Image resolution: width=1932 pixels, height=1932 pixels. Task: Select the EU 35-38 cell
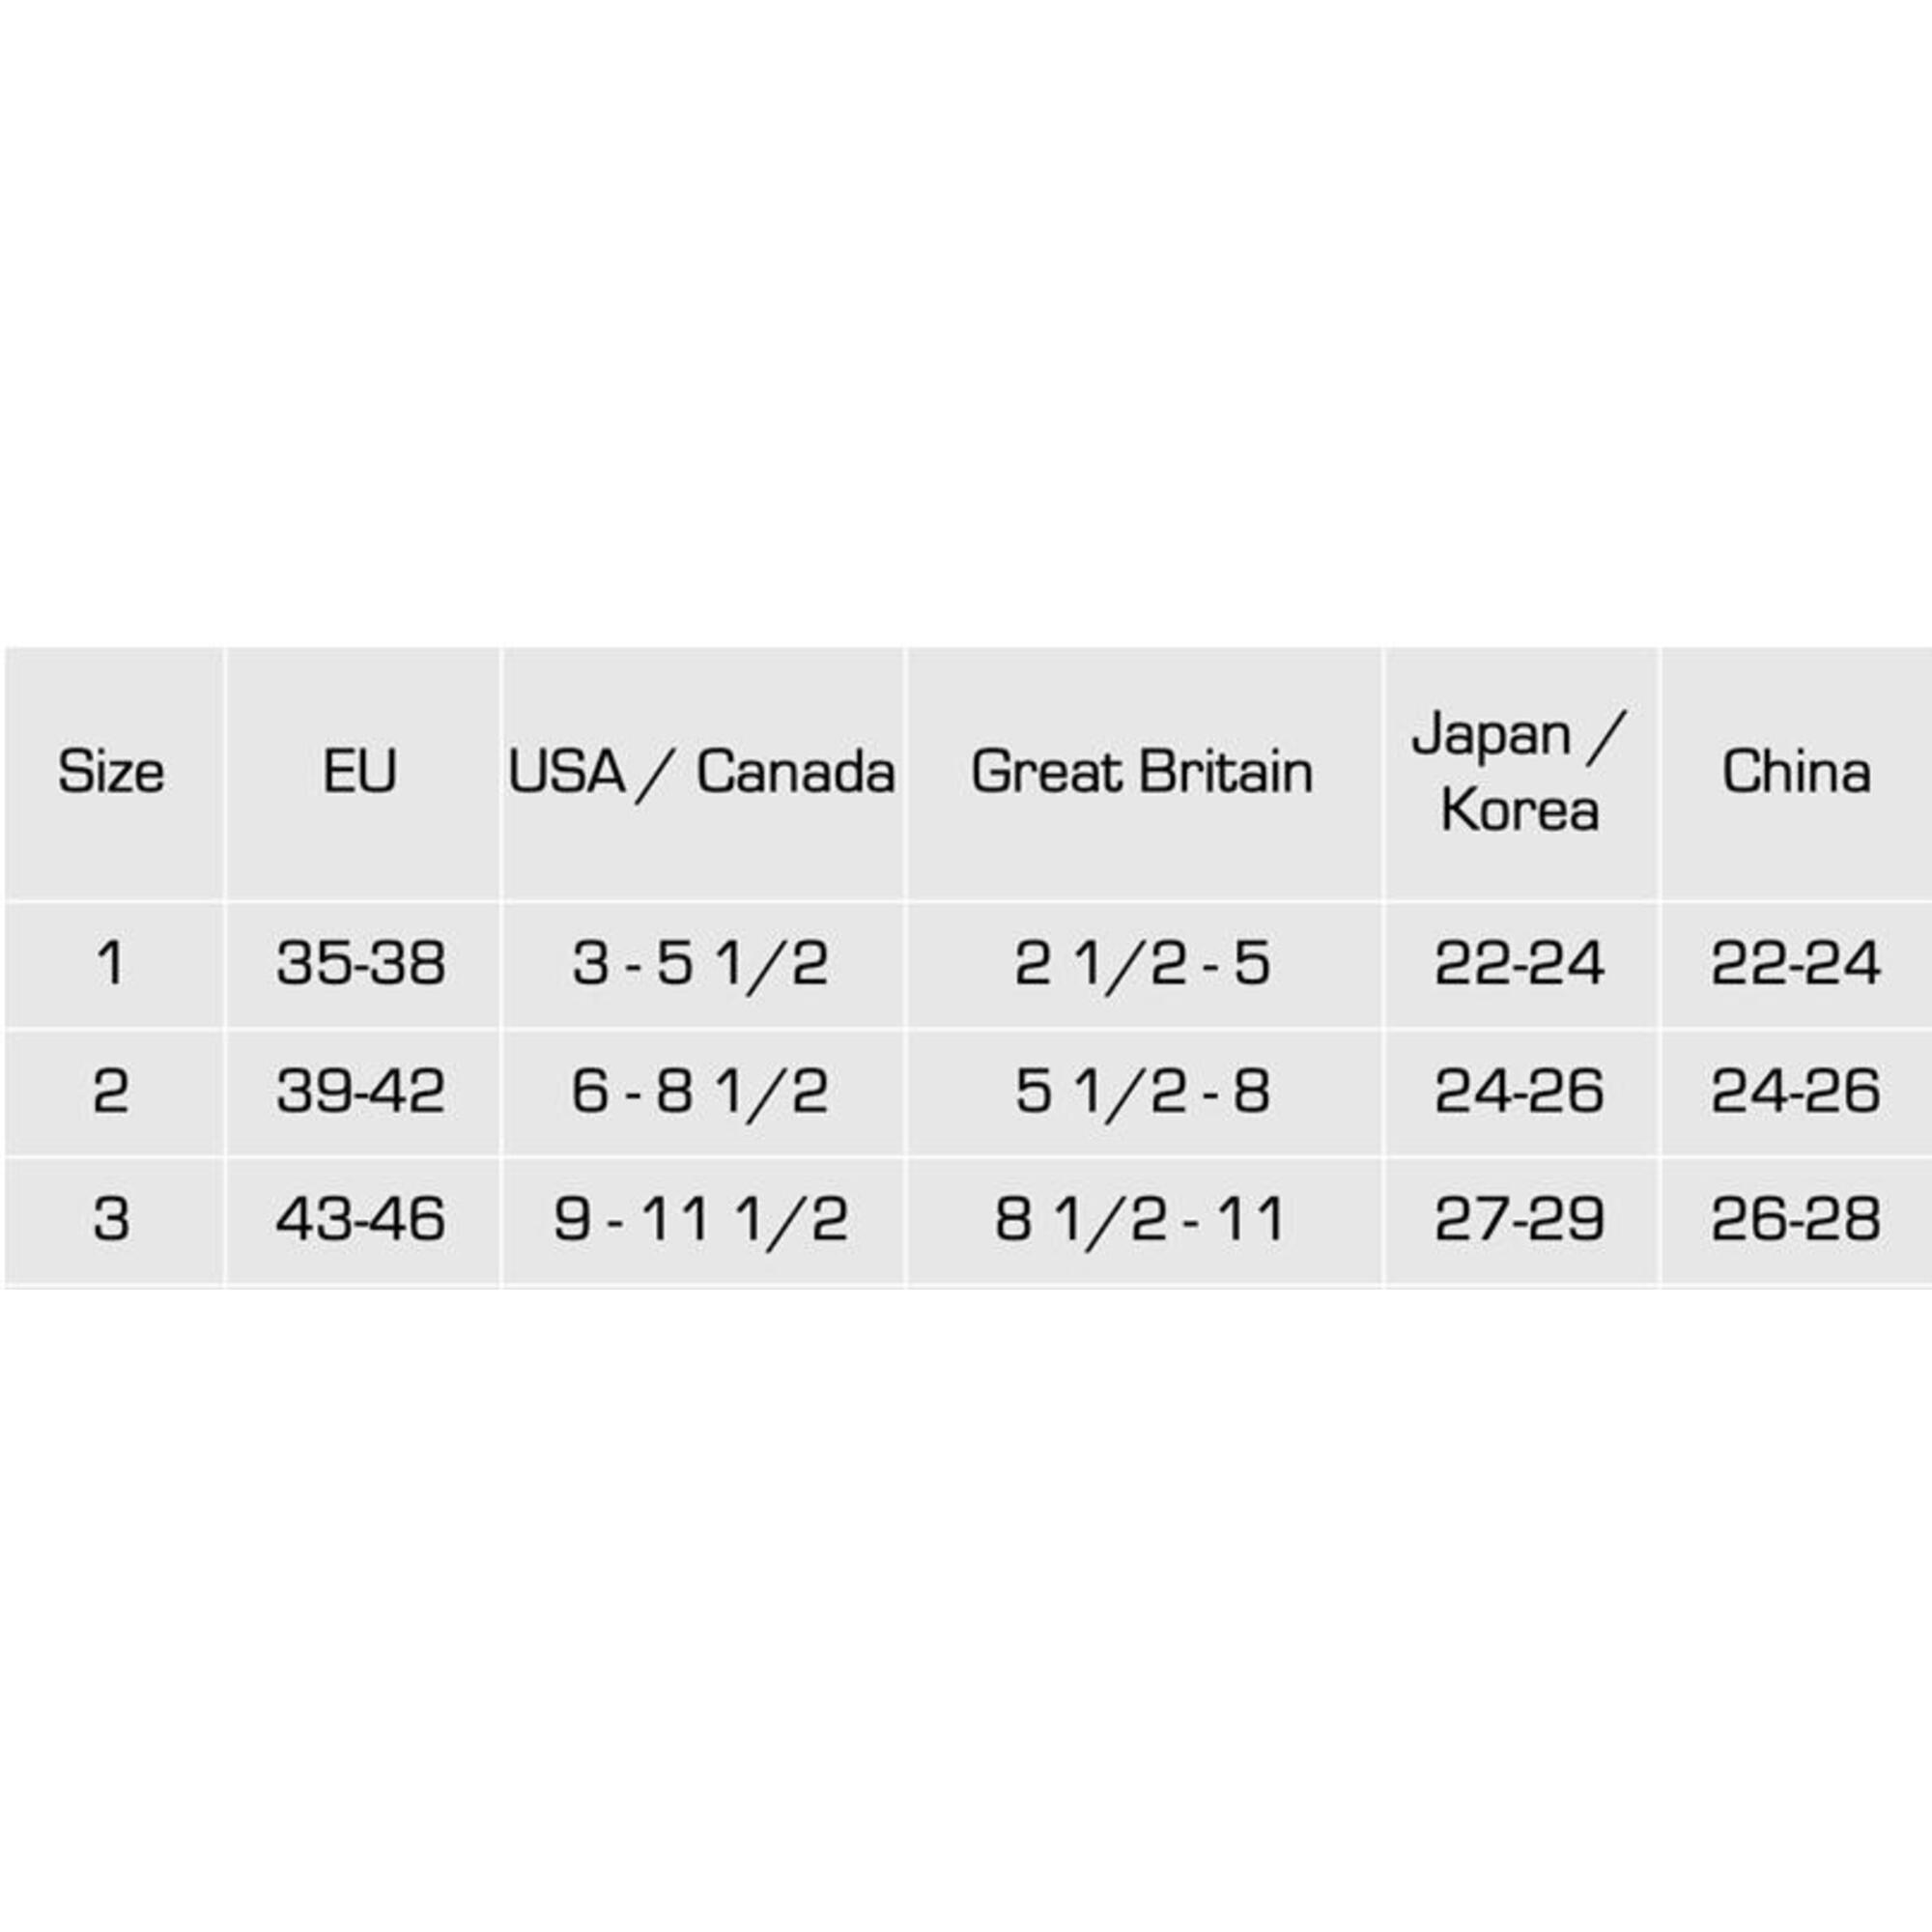pyautogui.click(x=360, y=963)
